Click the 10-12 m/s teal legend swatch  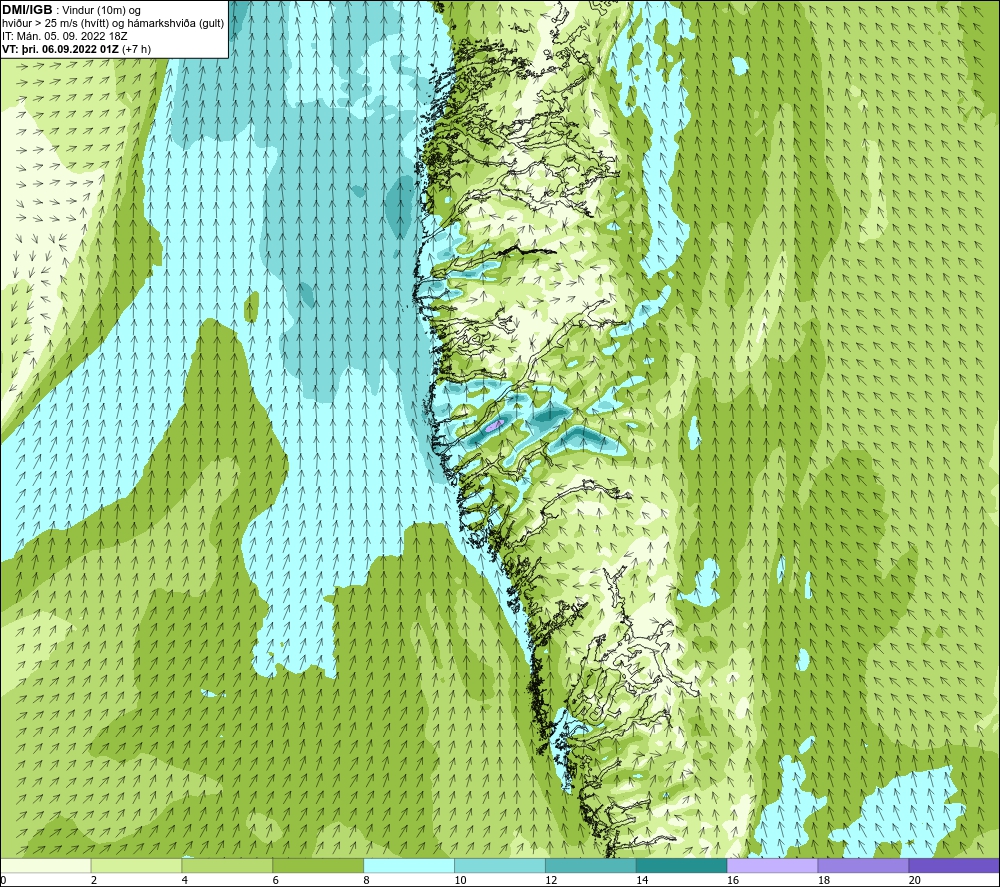tap(500, 866)
